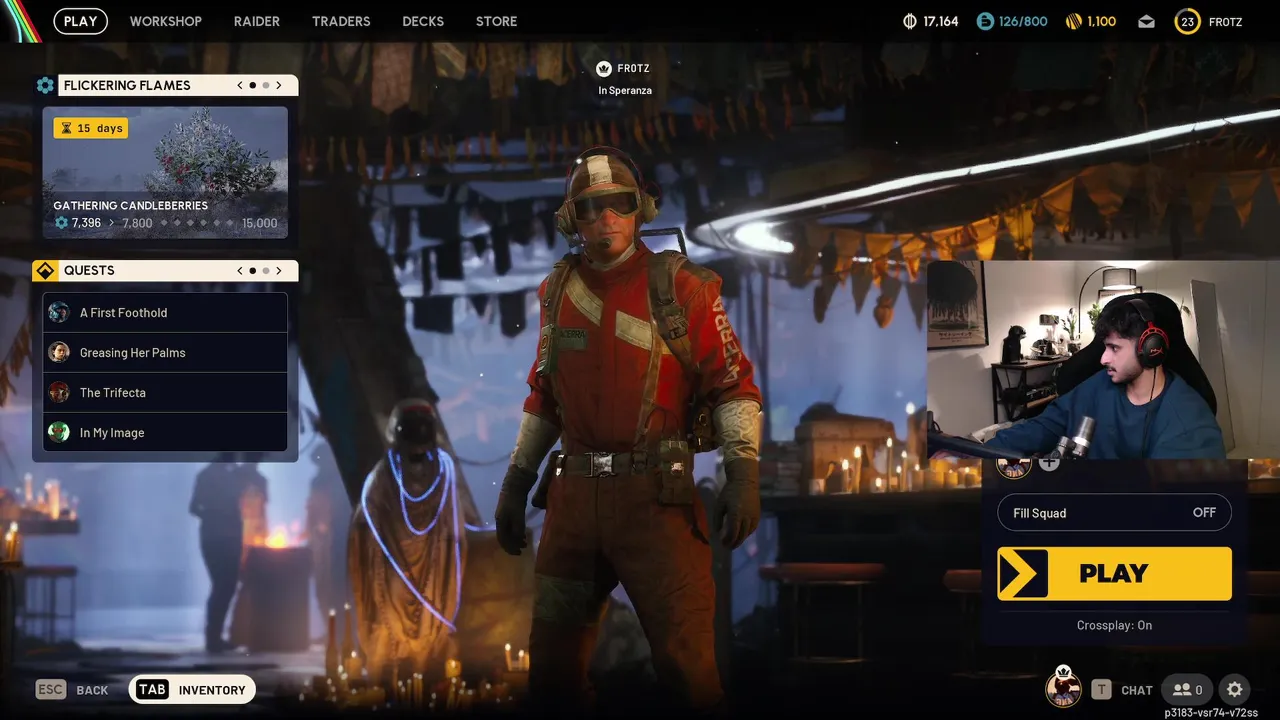Click the level 23 badge
Screen dimensions: 1280x720
pos(1187,21)
